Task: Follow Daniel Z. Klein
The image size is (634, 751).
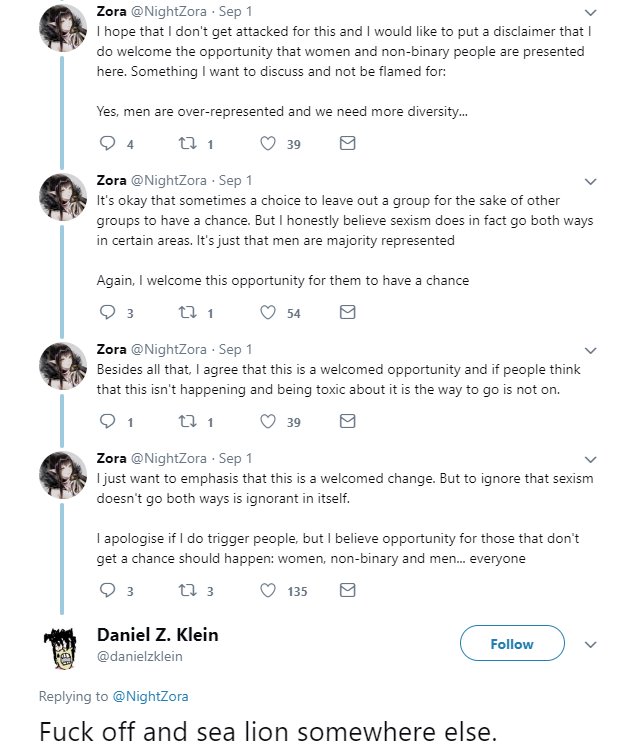Action: (x=512, y=643)
